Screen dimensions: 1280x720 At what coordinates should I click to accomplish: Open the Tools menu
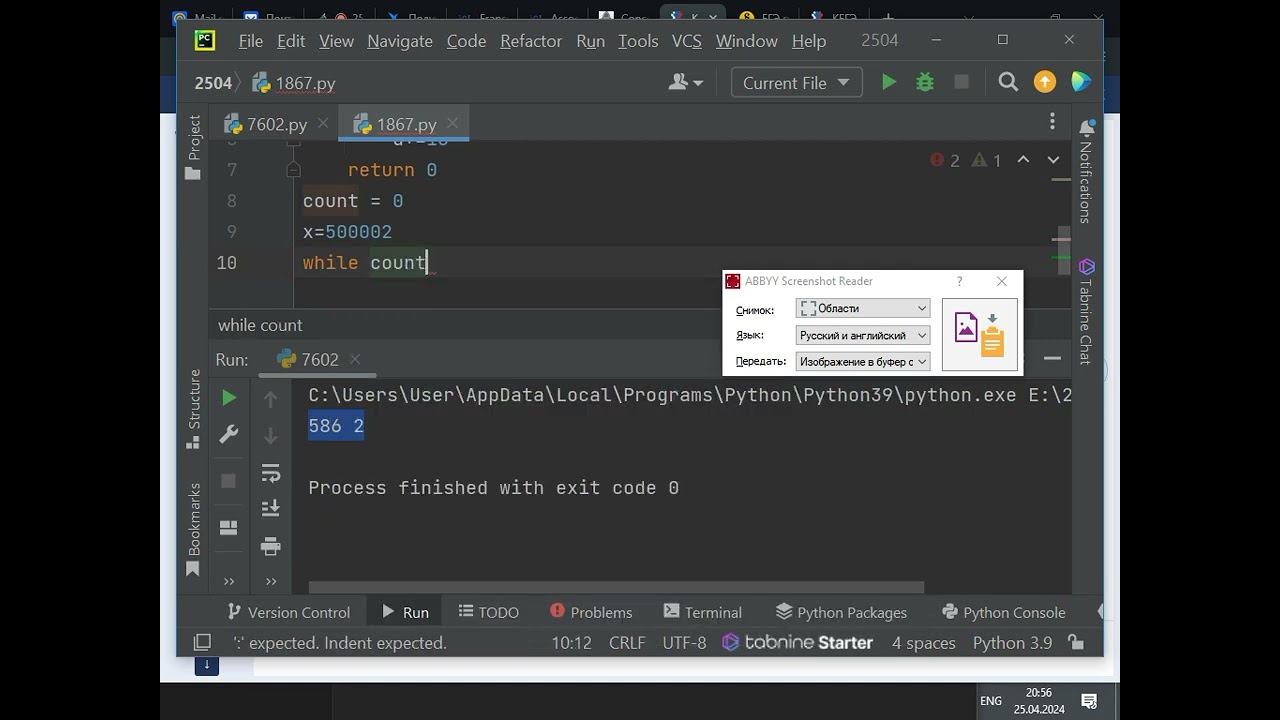click(638, 40)
